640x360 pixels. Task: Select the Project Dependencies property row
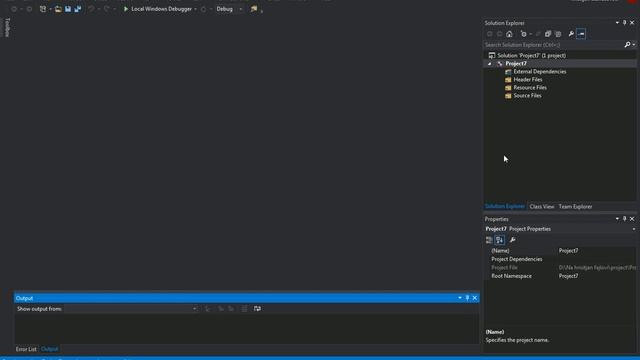click(560, 259)
